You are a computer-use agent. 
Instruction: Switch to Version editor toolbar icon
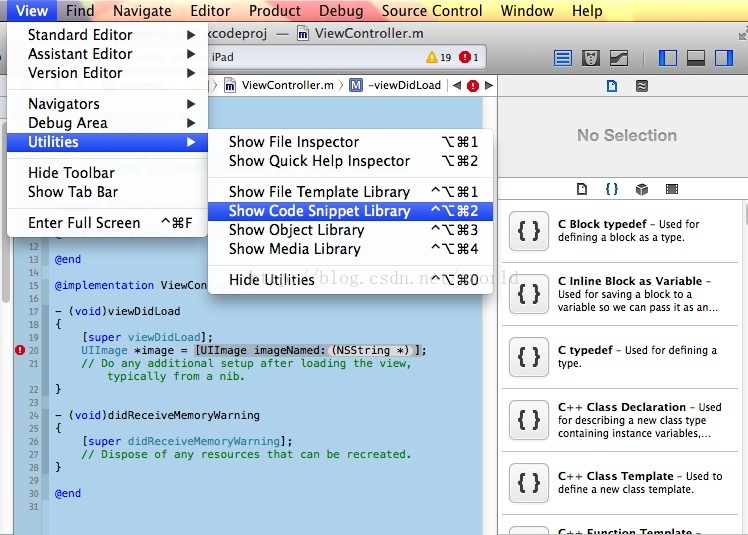[619, 58]
